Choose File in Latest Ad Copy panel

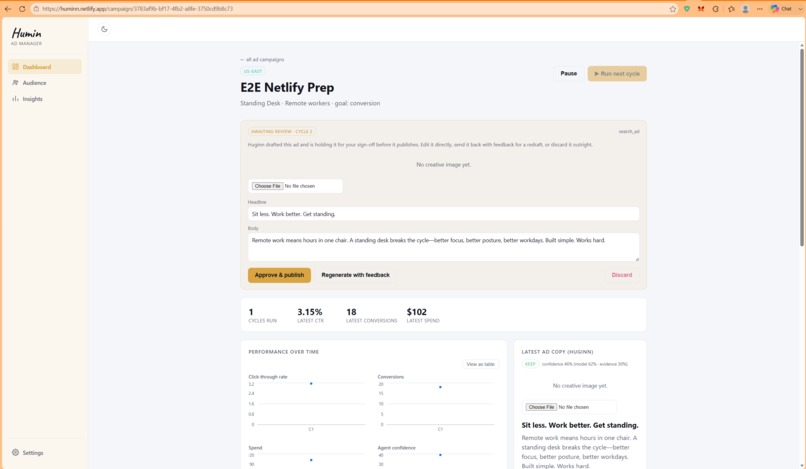541,407
